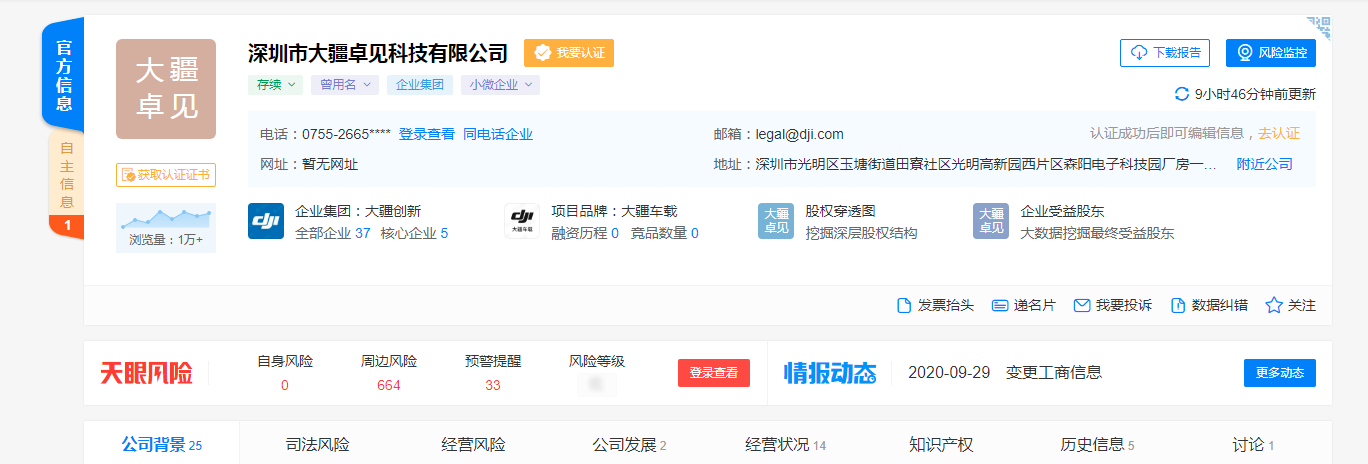This screenshot has width=1368, height=464.
Task: Open the 企业受益股东 icon tile
Action: tap(991, 220)
